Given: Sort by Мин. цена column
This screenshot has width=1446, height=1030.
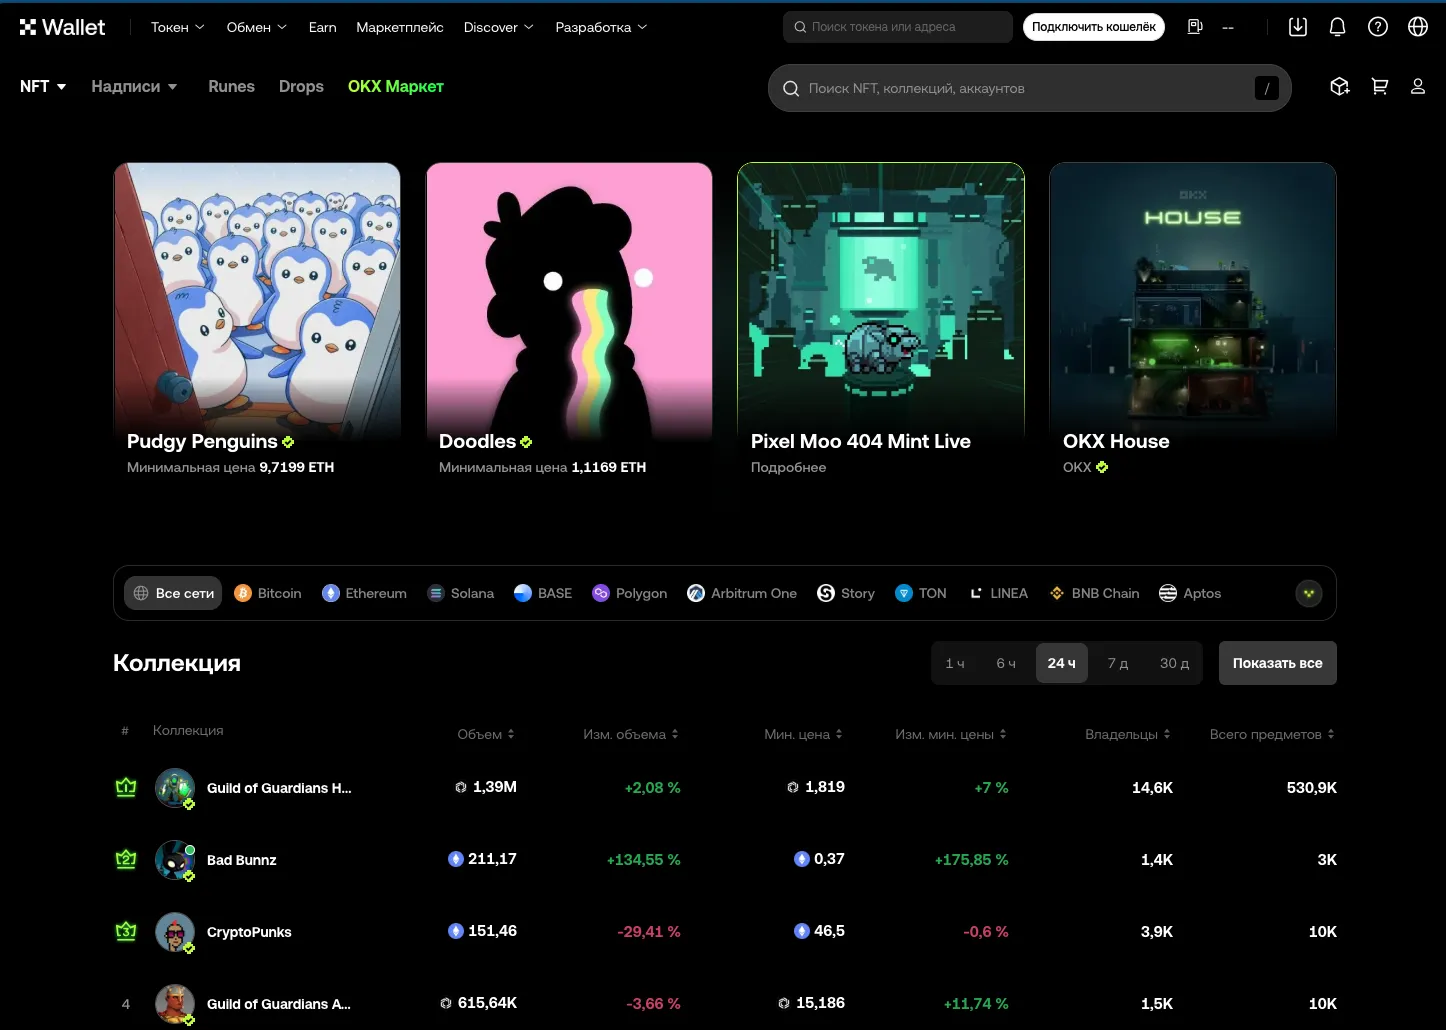Looking at the screenshot, I should click(804, 734).
